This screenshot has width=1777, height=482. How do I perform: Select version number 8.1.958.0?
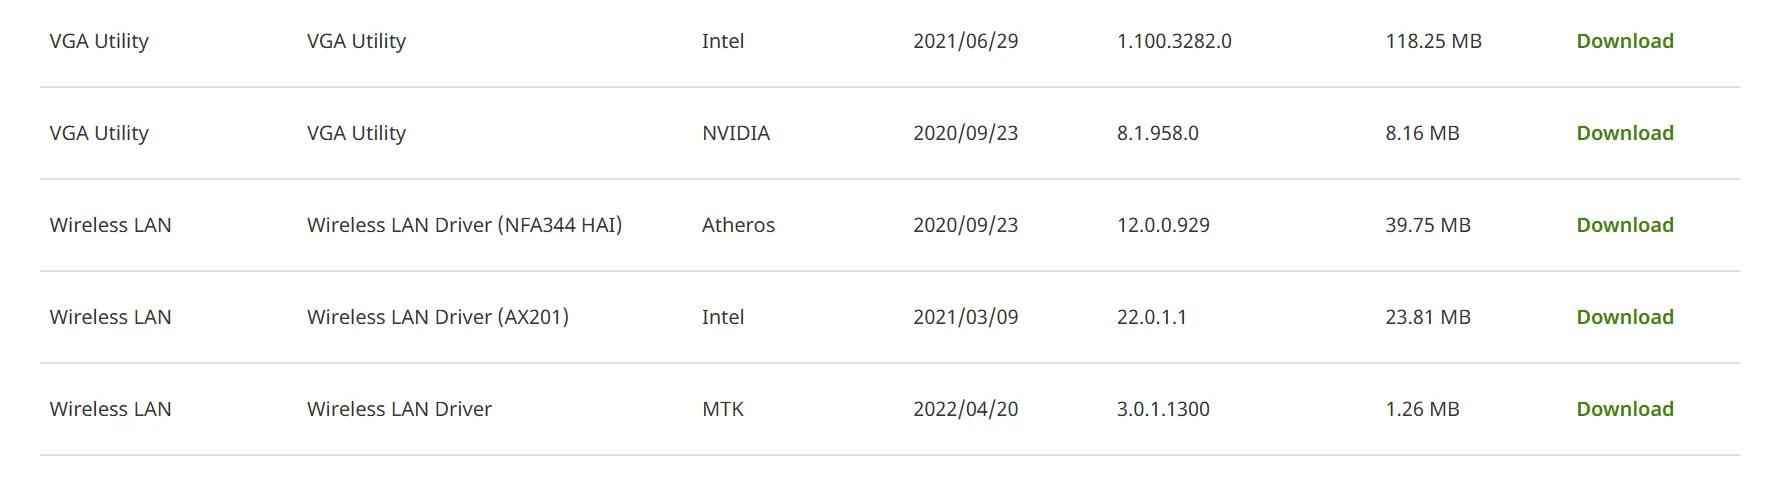[1157, 133]
